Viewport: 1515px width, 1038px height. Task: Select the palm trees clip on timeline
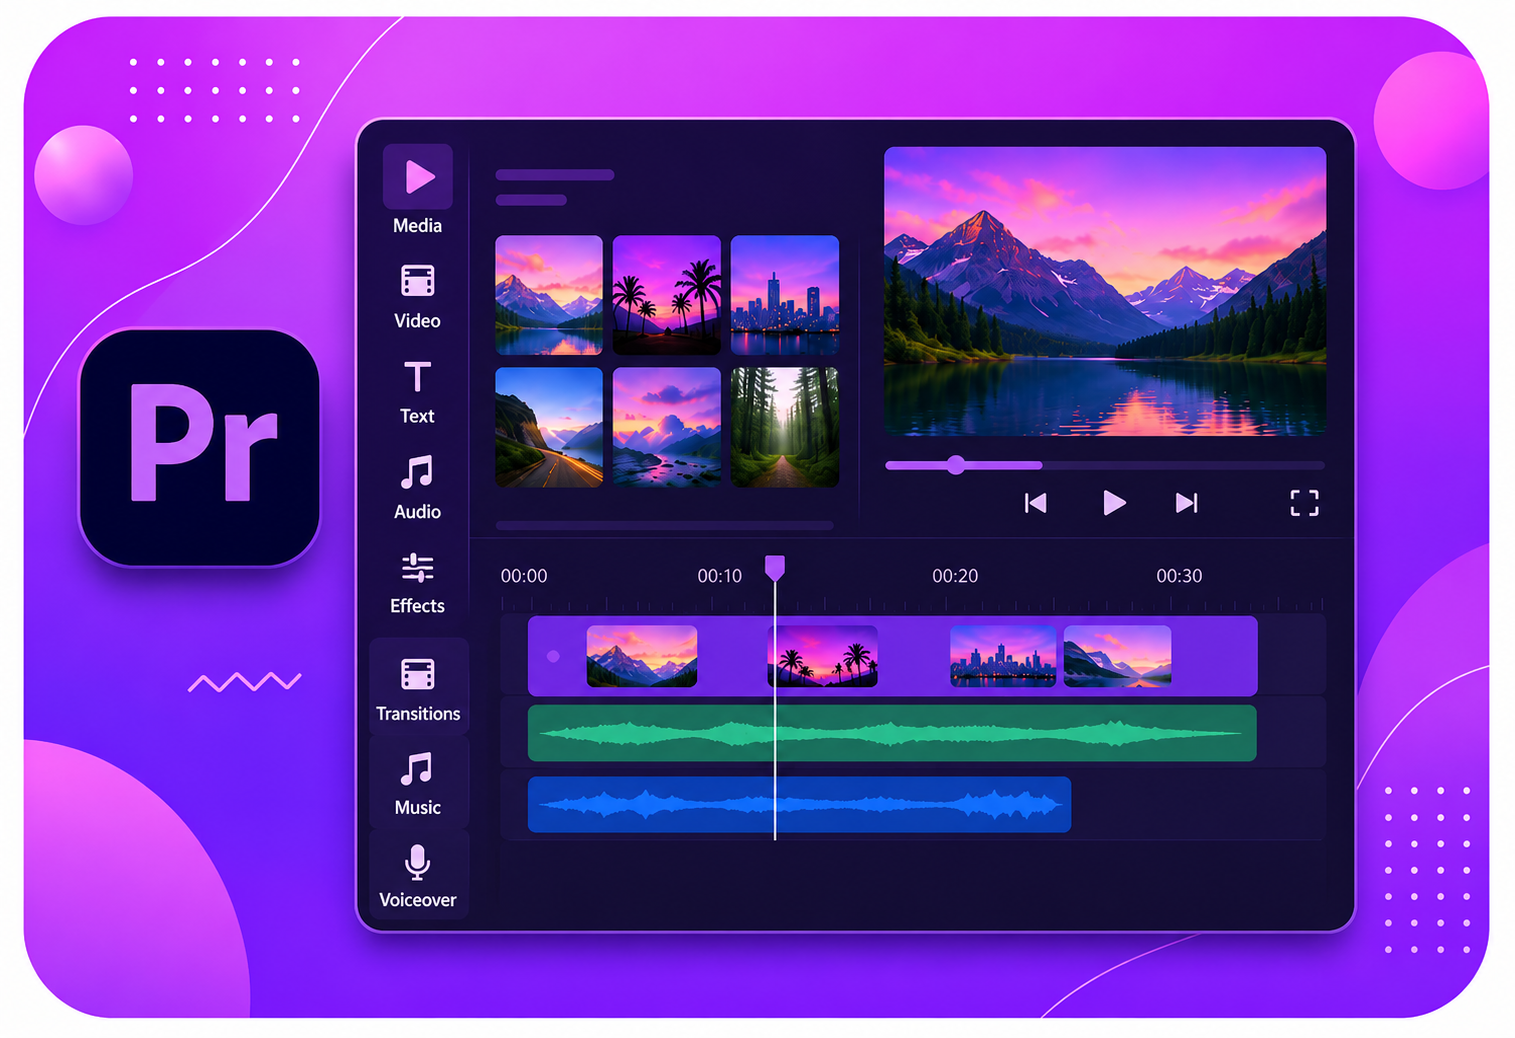pos(823,656)
